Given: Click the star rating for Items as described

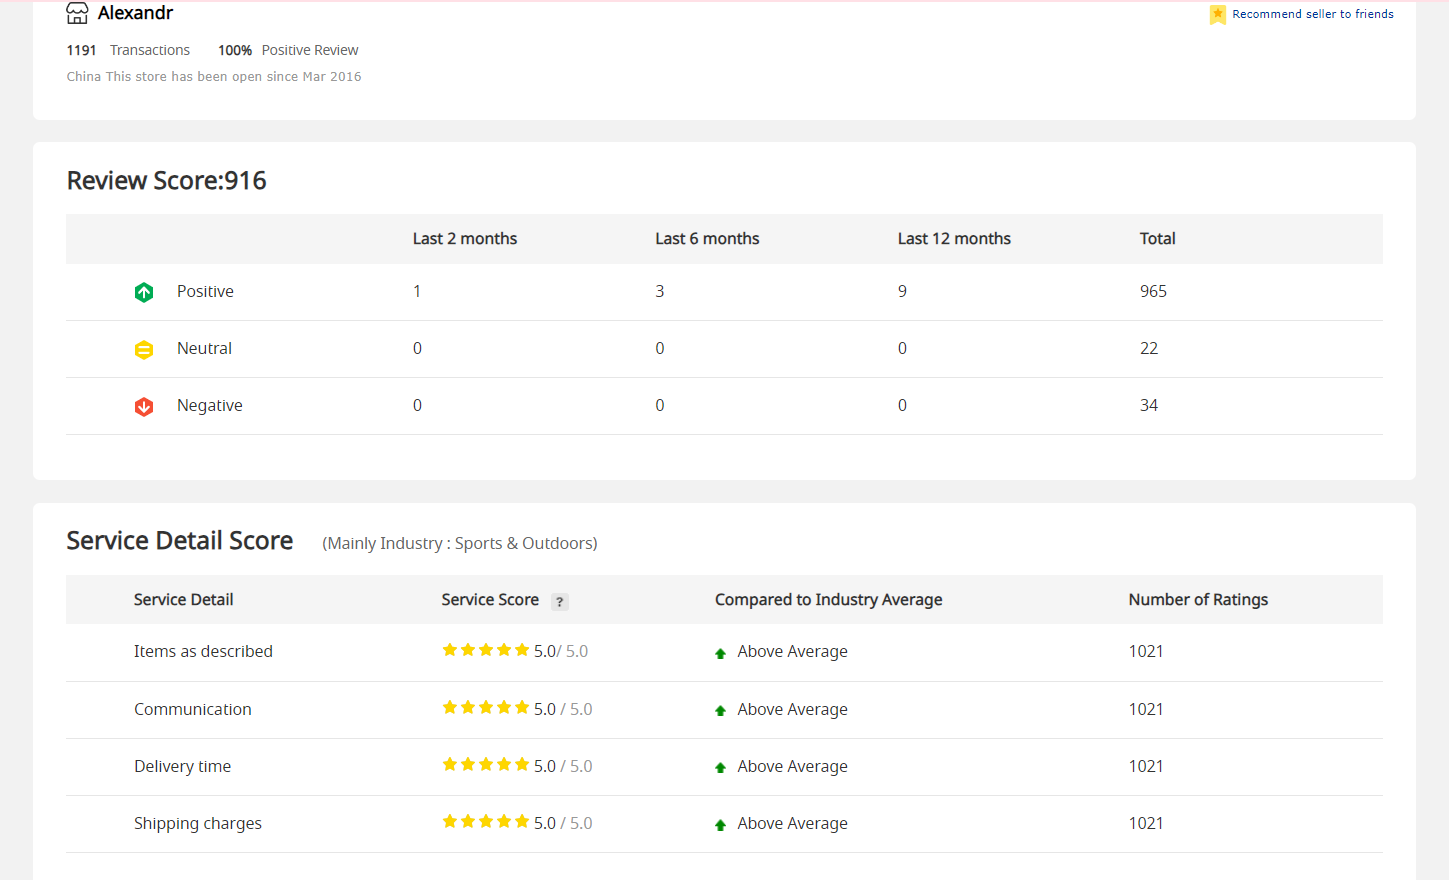Looking at the screenshot, I should pos(486,650).
